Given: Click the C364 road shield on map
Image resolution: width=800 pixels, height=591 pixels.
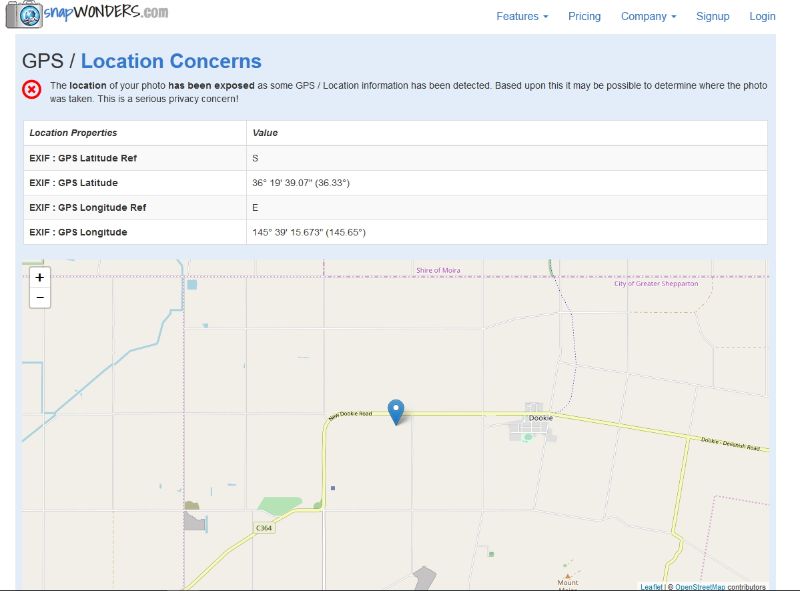Looking at the screenshot, I should click(x=264, y=528).
